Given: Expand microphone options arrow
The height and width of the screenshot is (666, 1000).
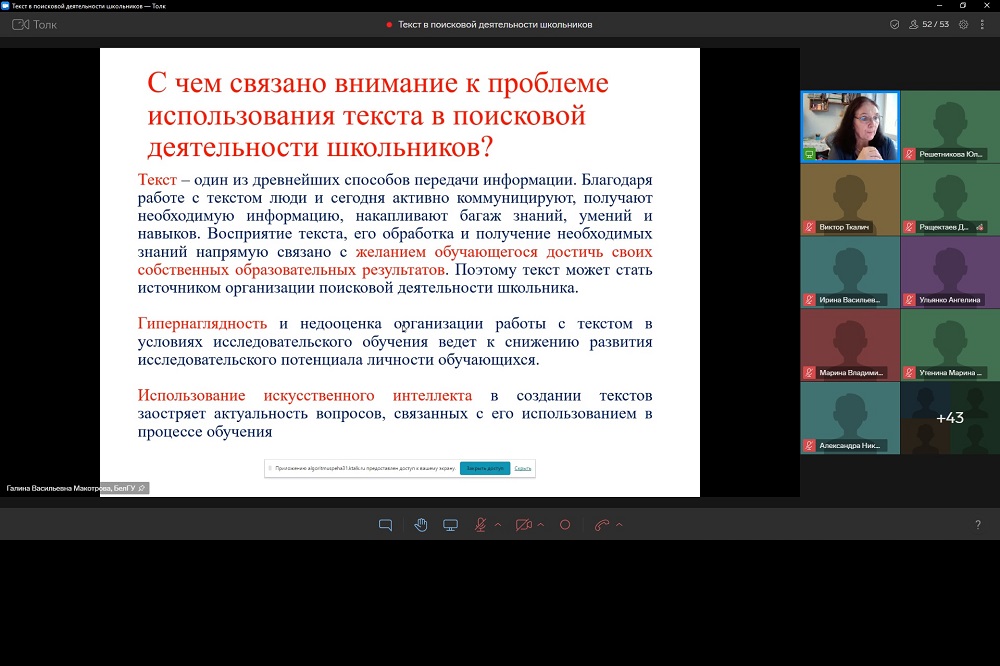Looking at the screenshot, I should click(x=498, y=525).
